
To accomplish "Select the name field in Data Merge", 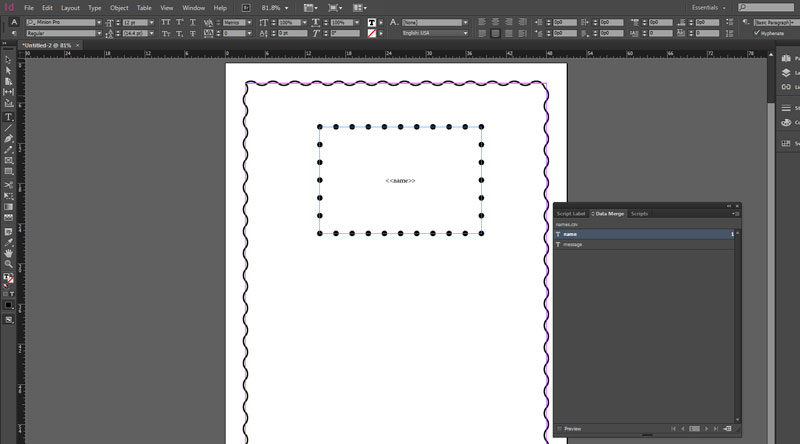I will 644,234.
